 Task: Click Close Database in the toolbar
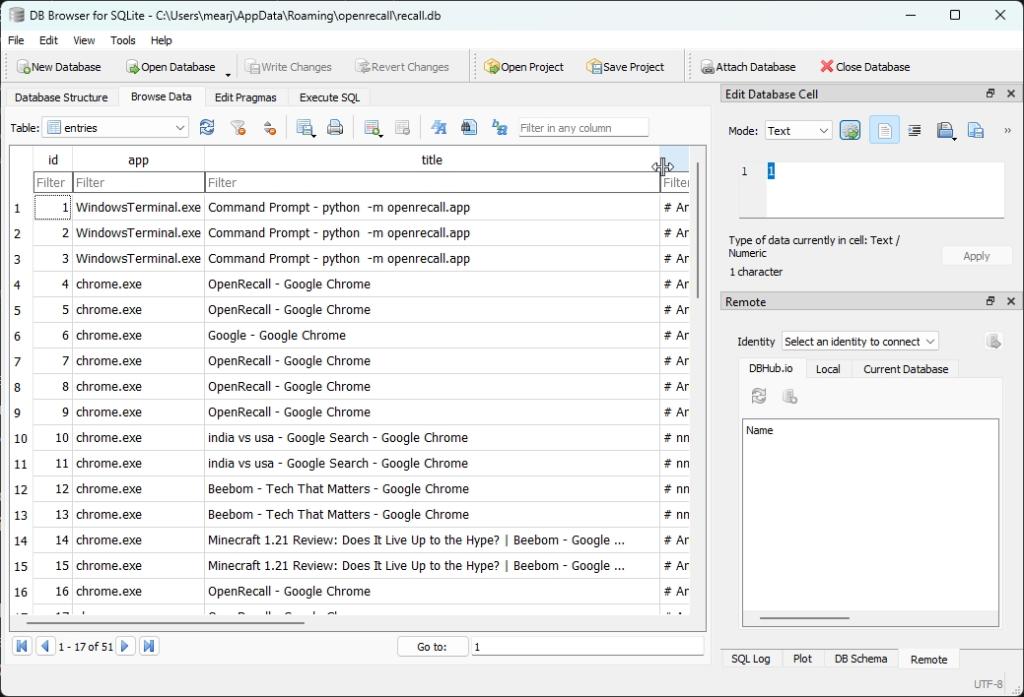point(865,67)
